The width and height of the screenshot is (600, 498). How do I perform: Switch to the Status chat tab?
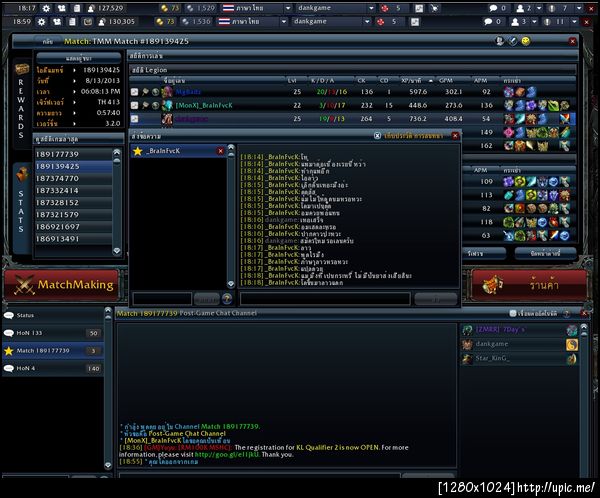point(53,315)
